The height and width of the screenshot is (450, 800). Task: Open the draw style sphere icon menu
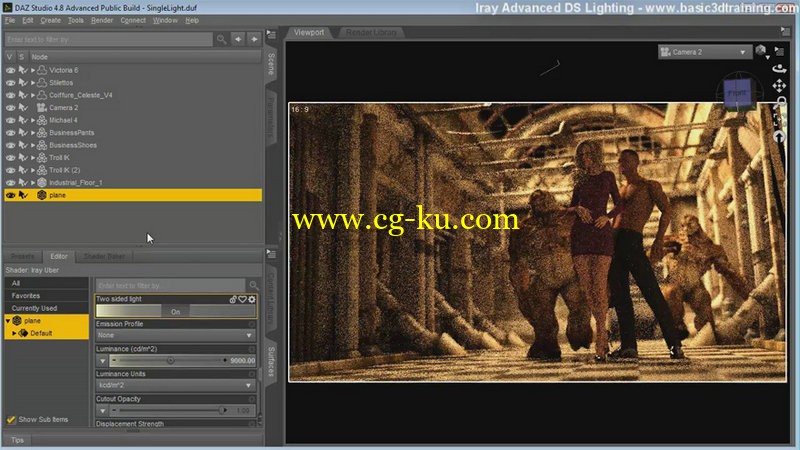[x=761, y=51]
